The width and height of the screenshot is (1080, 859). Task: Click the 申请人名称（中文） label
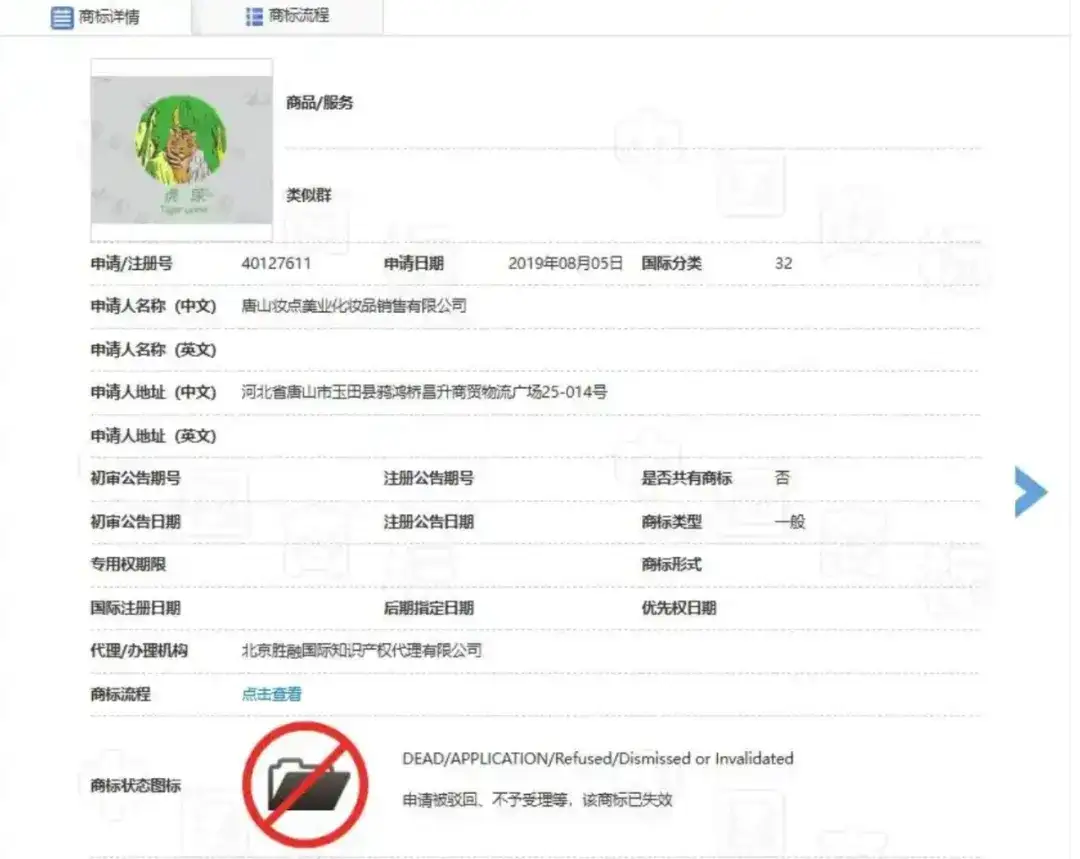(x=154, y=306)
